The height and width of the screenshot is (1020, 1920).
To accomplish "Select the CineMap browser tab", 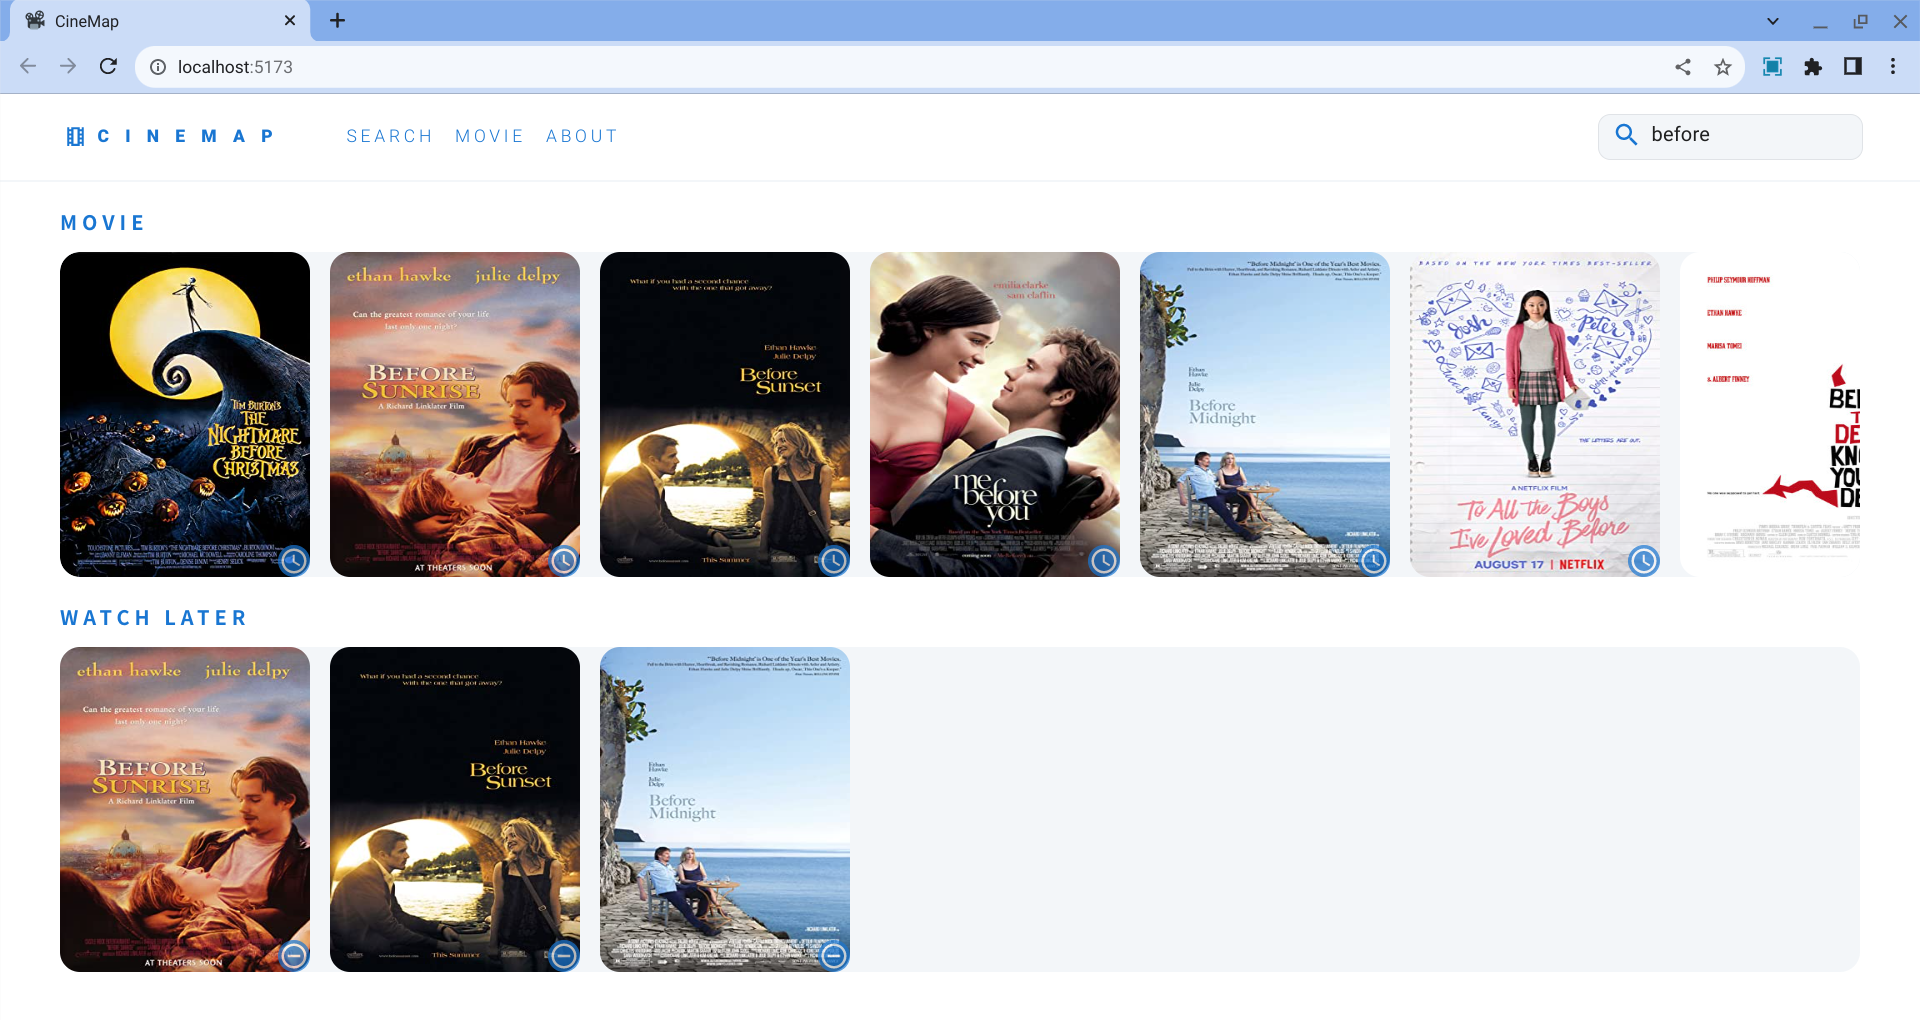I will pyautogui.click(x=160, y=21).
